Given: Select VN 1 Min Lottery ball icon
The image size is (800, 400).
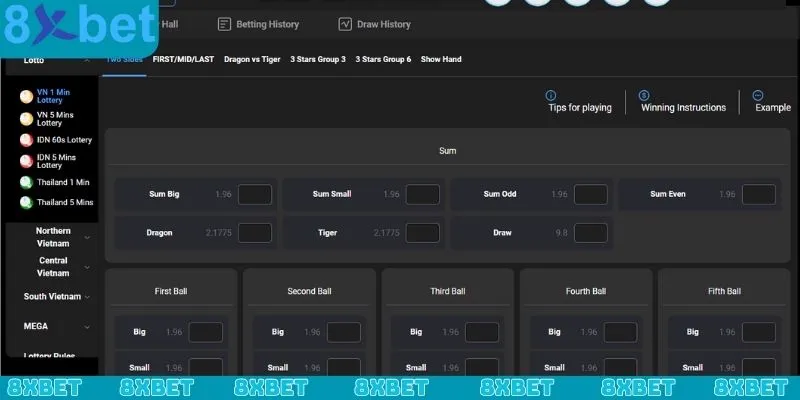Looking at the screenshot, I should 27,97.
